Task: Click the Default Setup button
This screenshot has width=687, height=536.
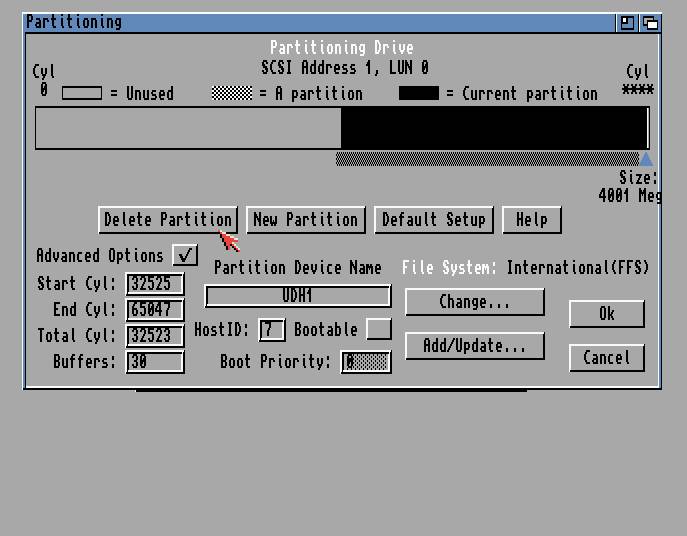Action: [433, 220]
